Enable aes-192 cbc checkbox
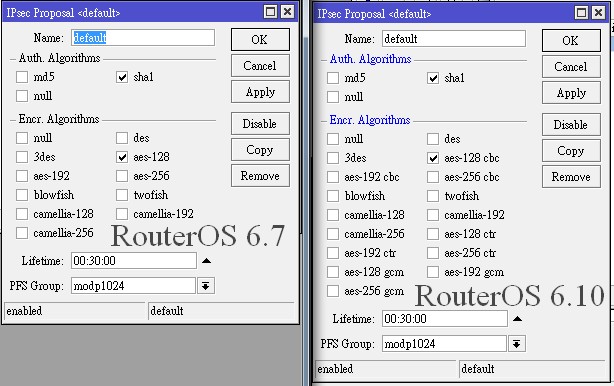This screenshot has height=386, width=614. tap(333, 177)
